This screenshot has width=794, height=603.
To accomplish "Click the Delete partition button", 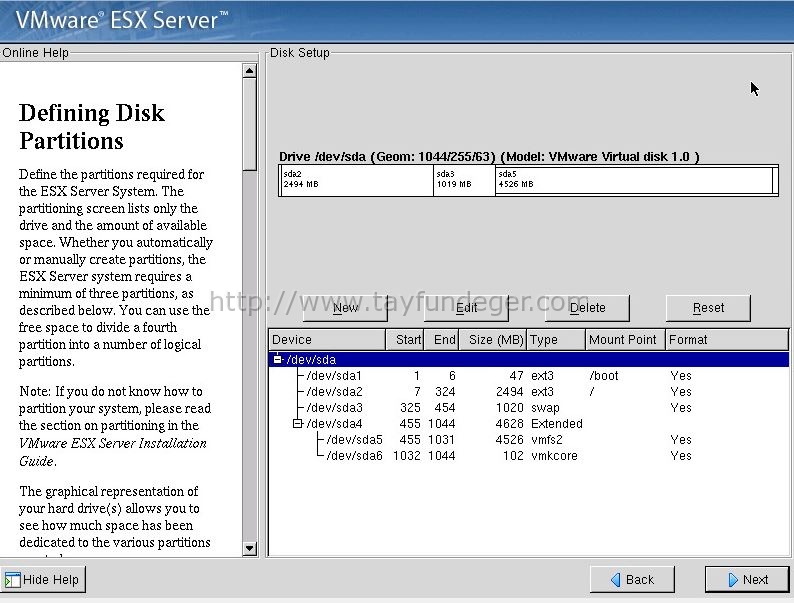I will 587,308.
